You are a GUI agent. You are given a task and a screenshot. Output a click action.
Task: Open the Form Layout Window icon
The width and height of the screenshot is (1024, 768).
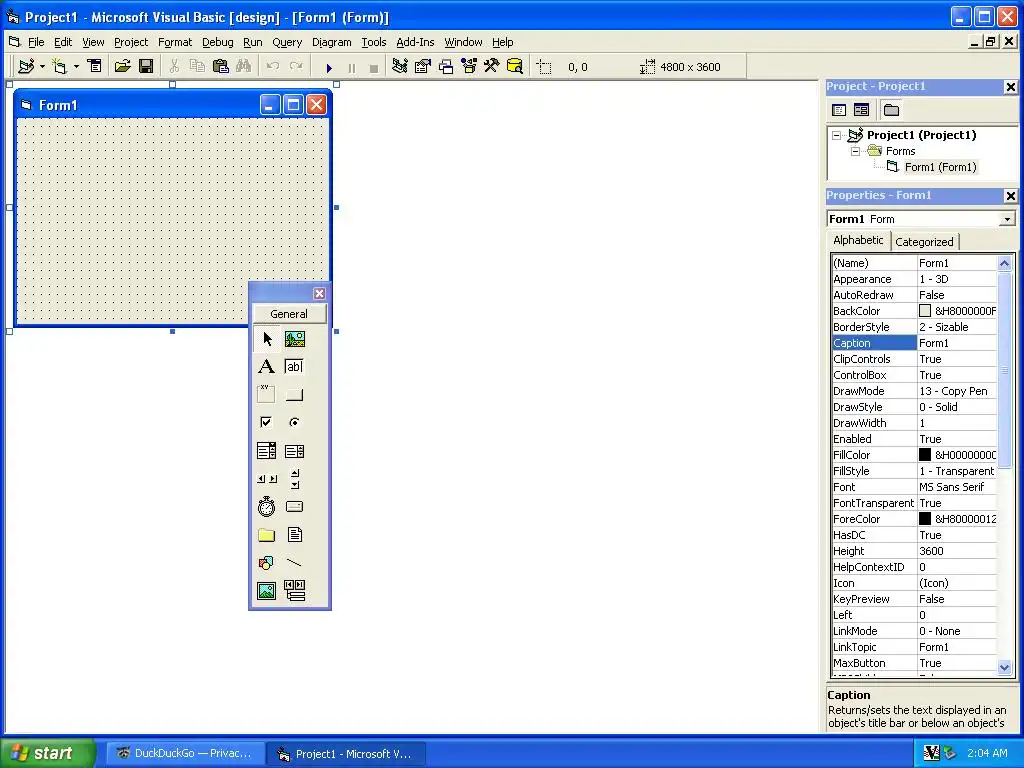click(x=446, y=66)
